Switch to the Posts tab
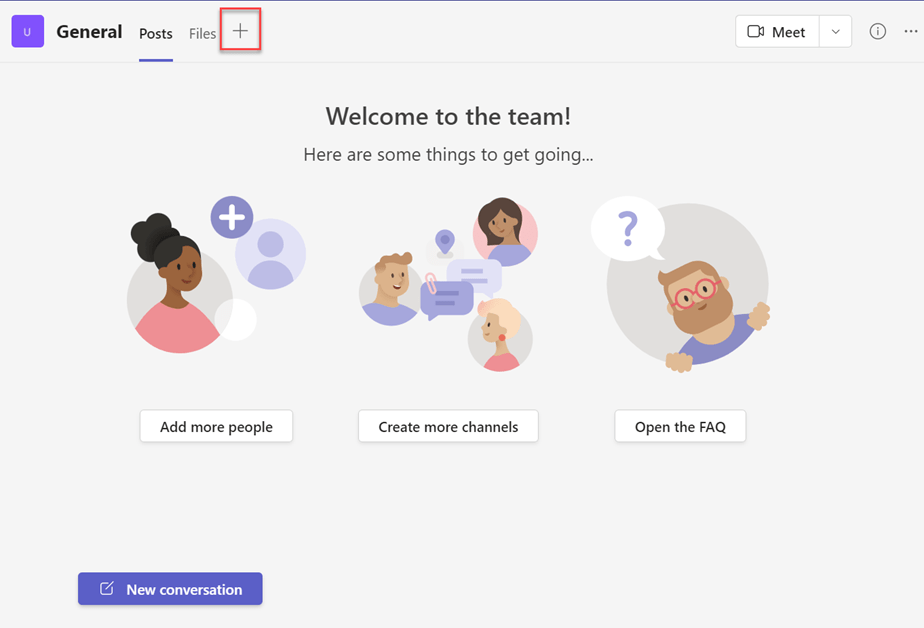 coord(156,34)
